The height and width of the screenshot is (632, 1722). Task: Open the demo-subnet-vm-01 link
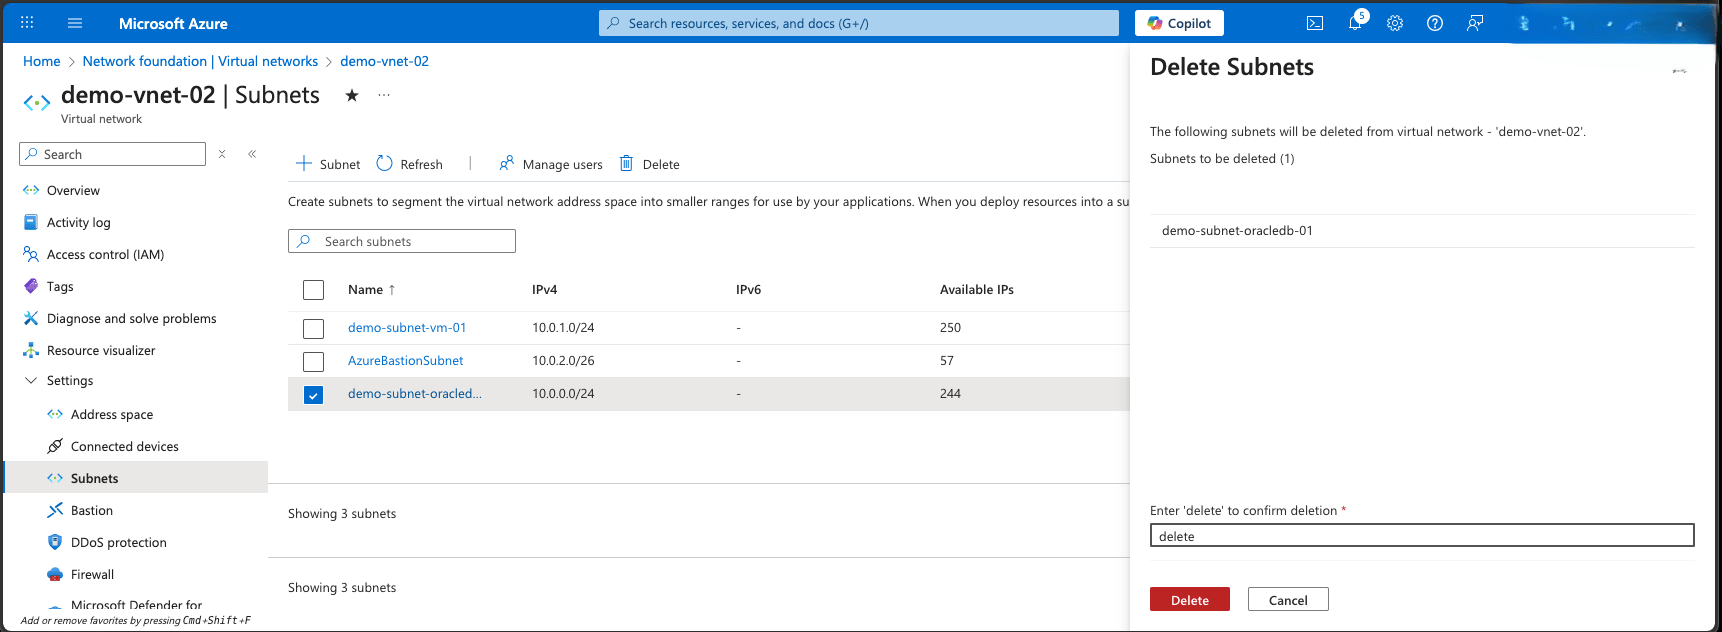point(407,327)
